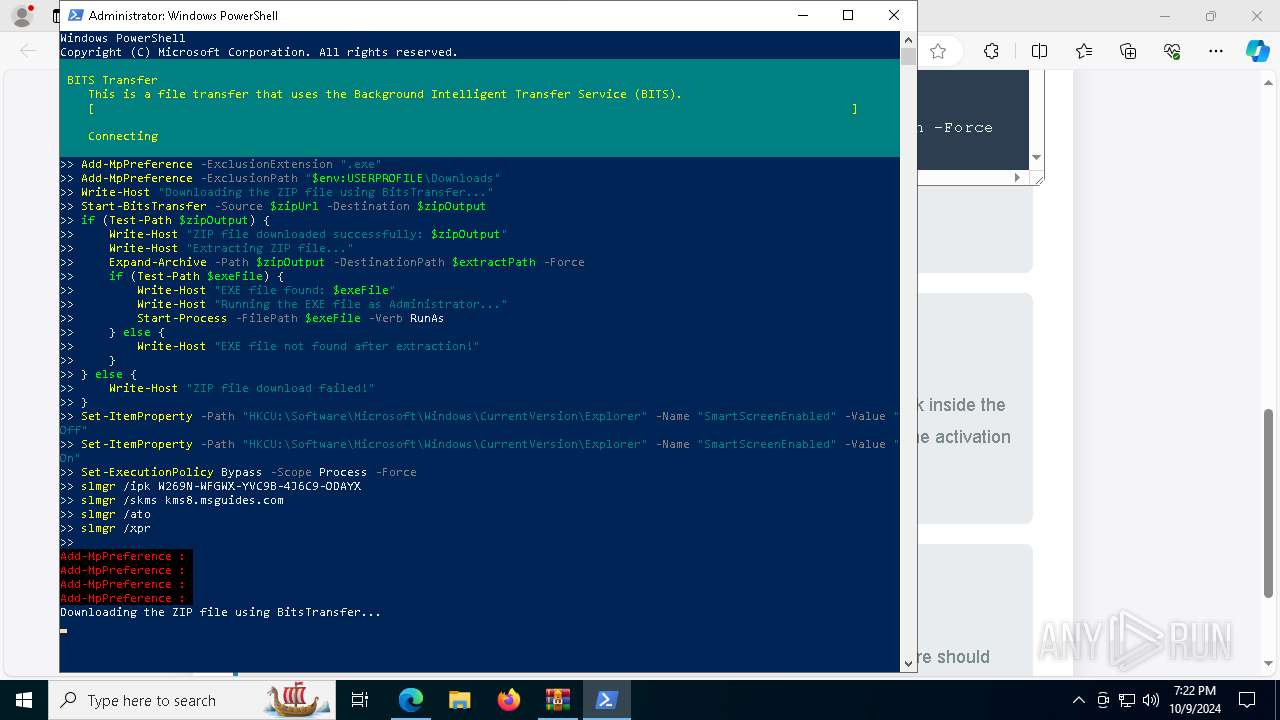Open Microsoft Edge from the taskbar
1280x720 pixels.
[x=411, y=700]
